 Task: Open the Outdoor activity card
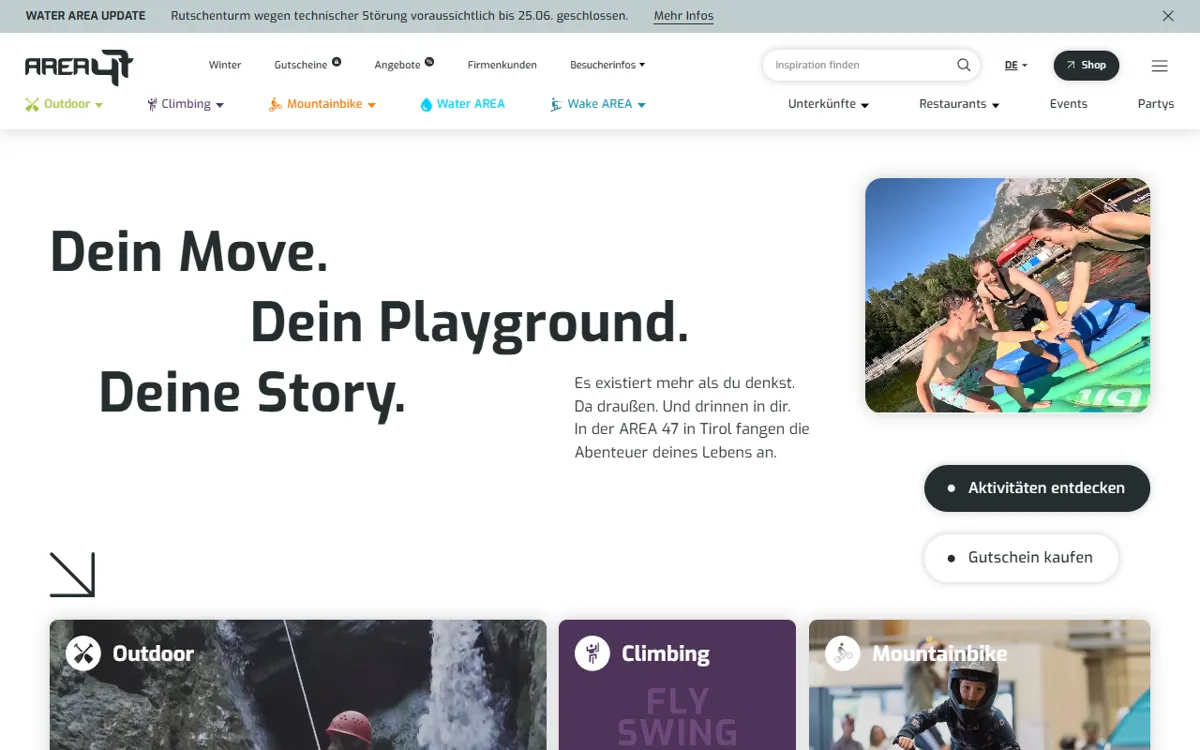[298, 685]
